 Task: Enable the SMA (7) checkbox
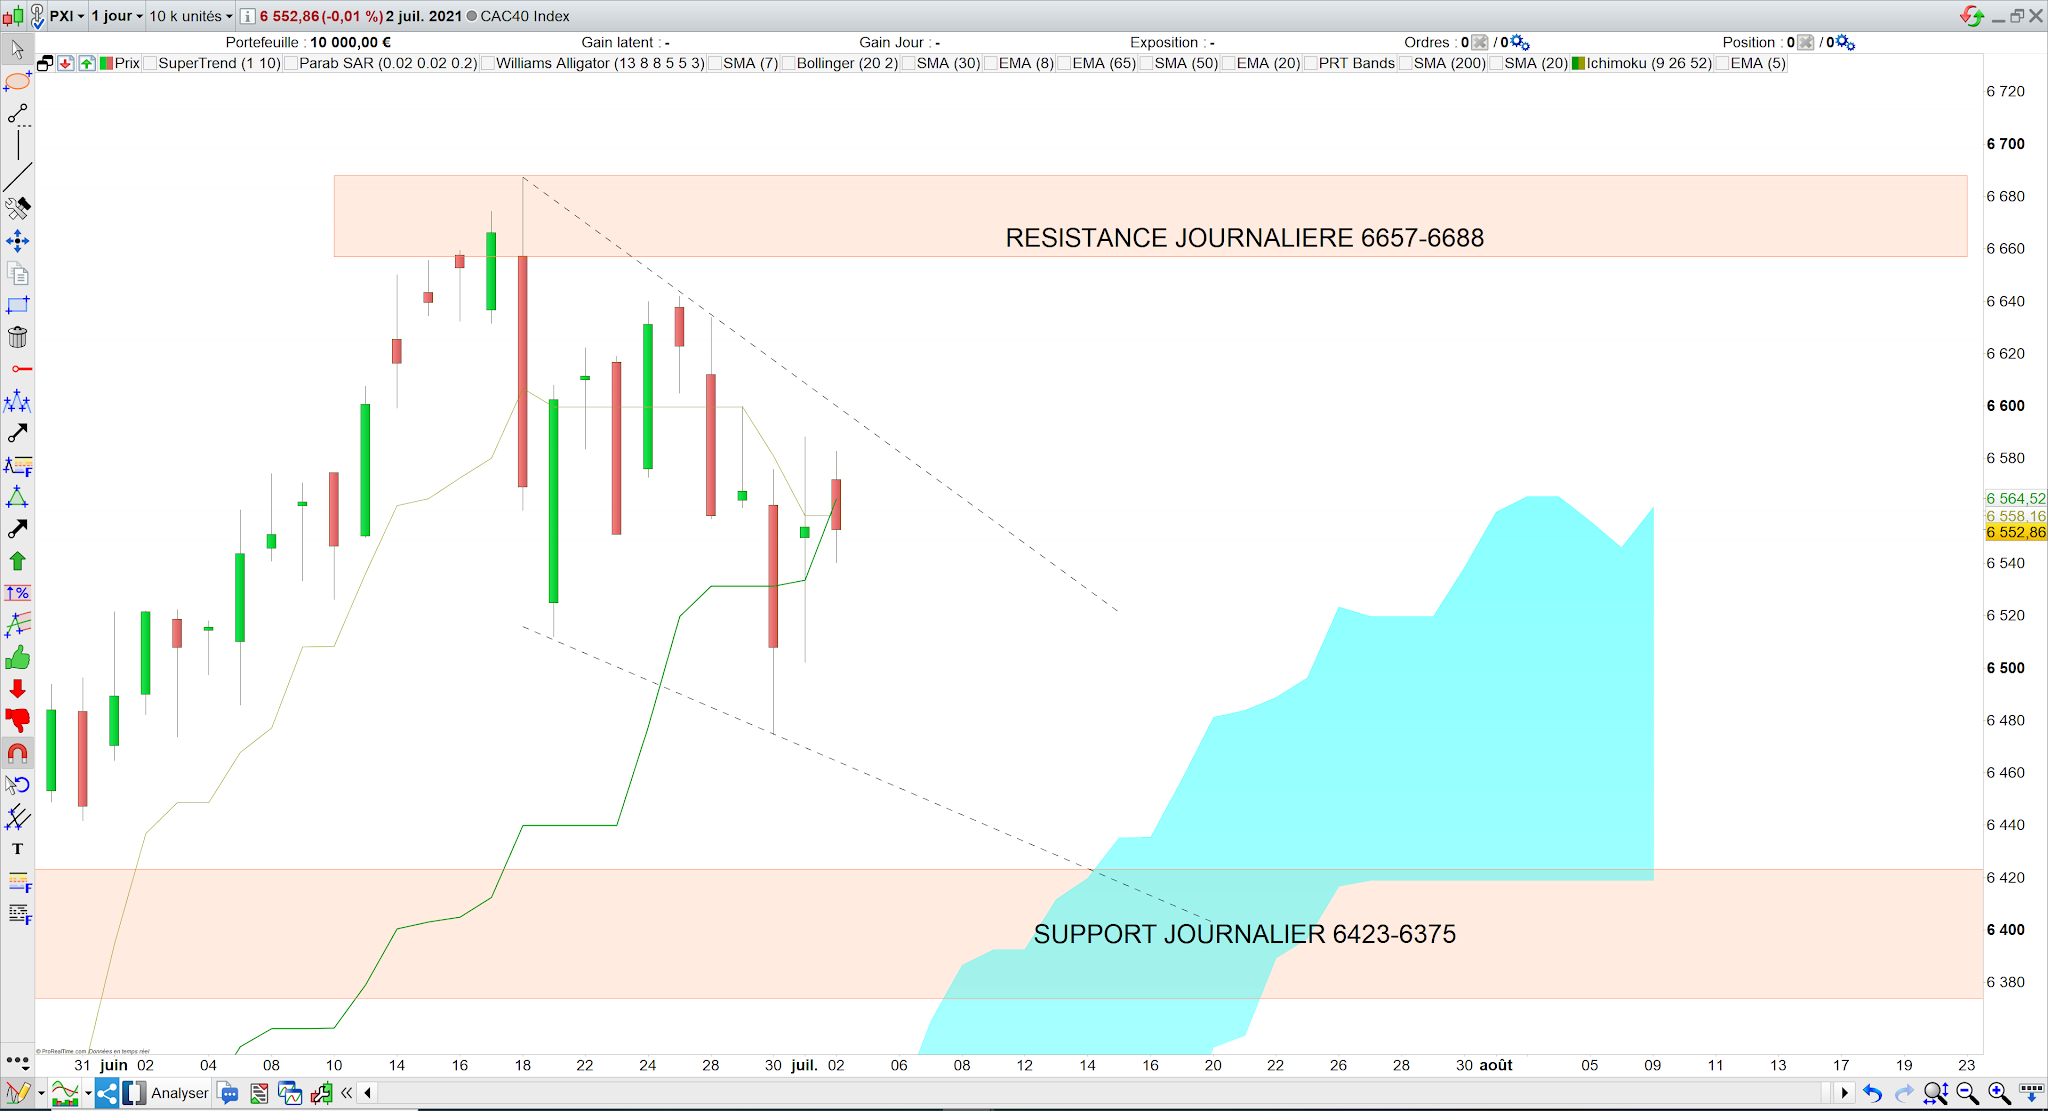pos(715,63)
